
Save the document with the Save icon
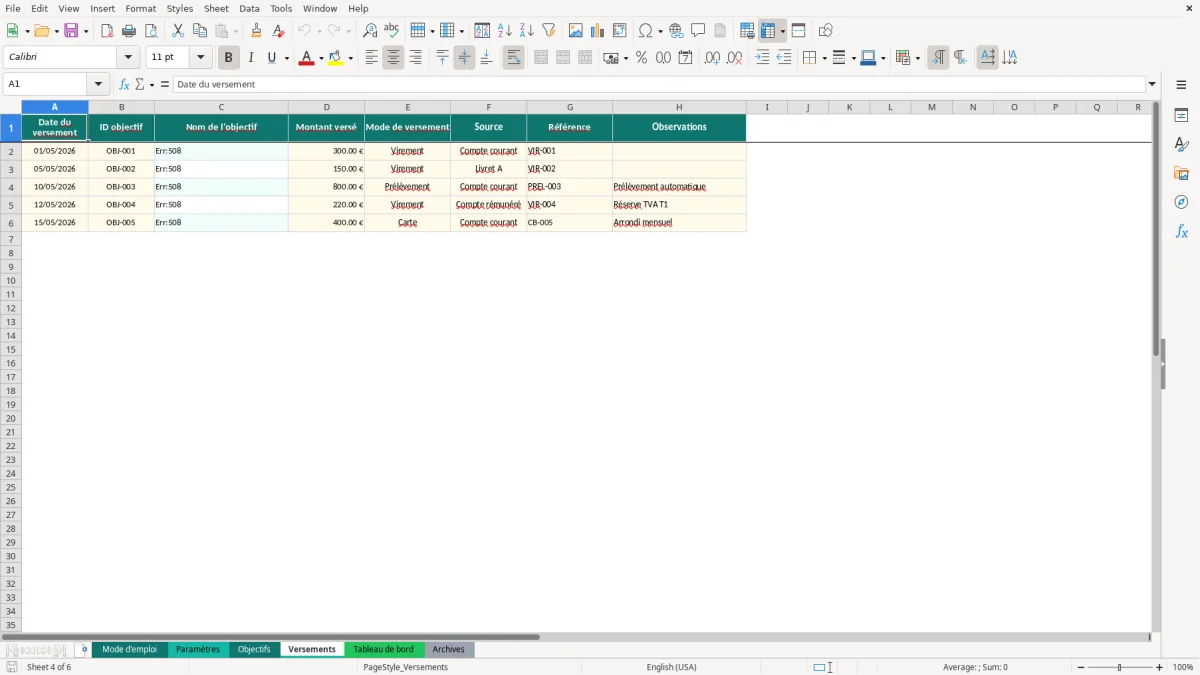[x=71, y=31]
